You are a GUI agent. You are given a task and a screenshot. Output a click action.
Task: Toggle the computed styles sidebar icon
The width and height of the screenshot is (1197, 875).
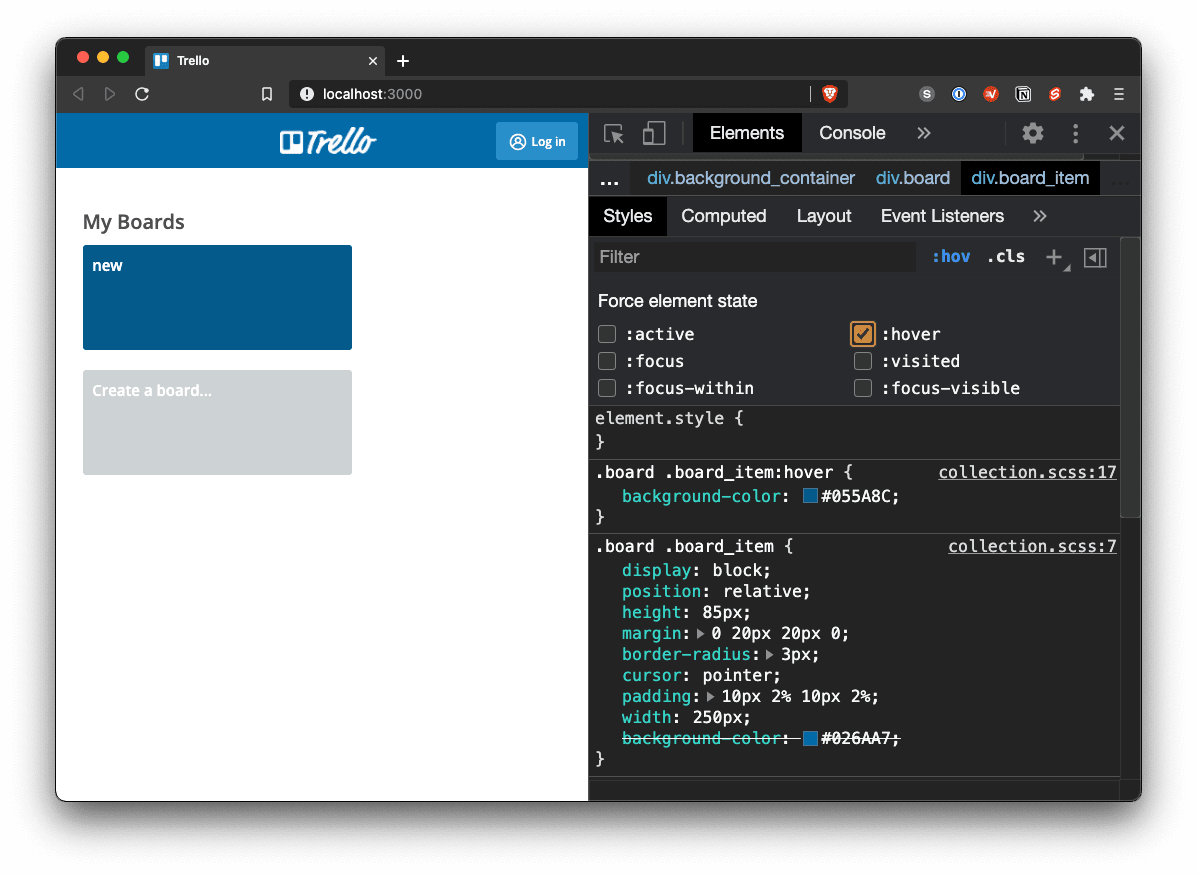click(x=1095, y=257)
